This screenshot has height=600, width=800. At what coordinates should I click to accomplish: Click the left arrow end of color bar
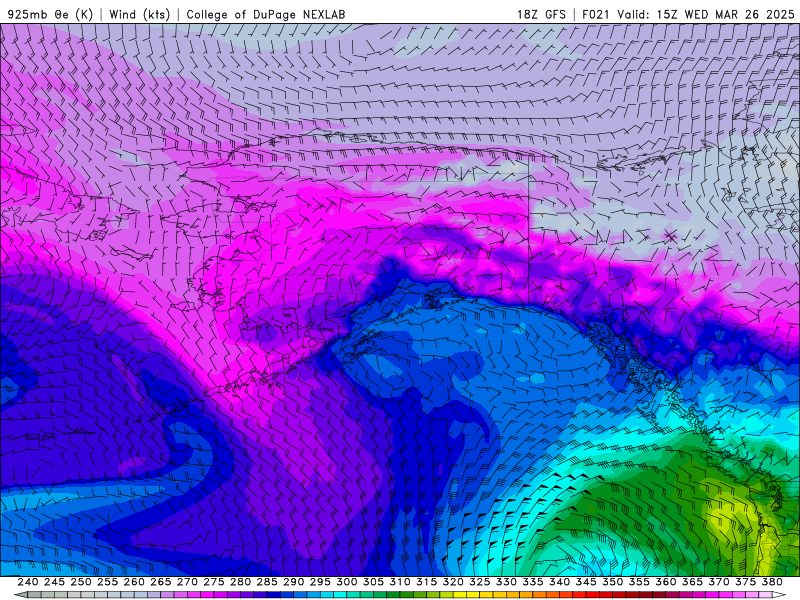pyautogui.click(x=20, y=595)
